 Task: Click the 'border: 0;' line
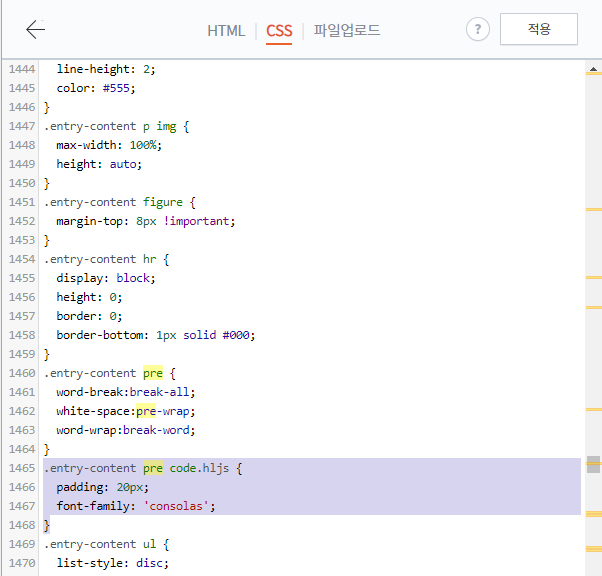pyautogui.click(x=89, y=316)
